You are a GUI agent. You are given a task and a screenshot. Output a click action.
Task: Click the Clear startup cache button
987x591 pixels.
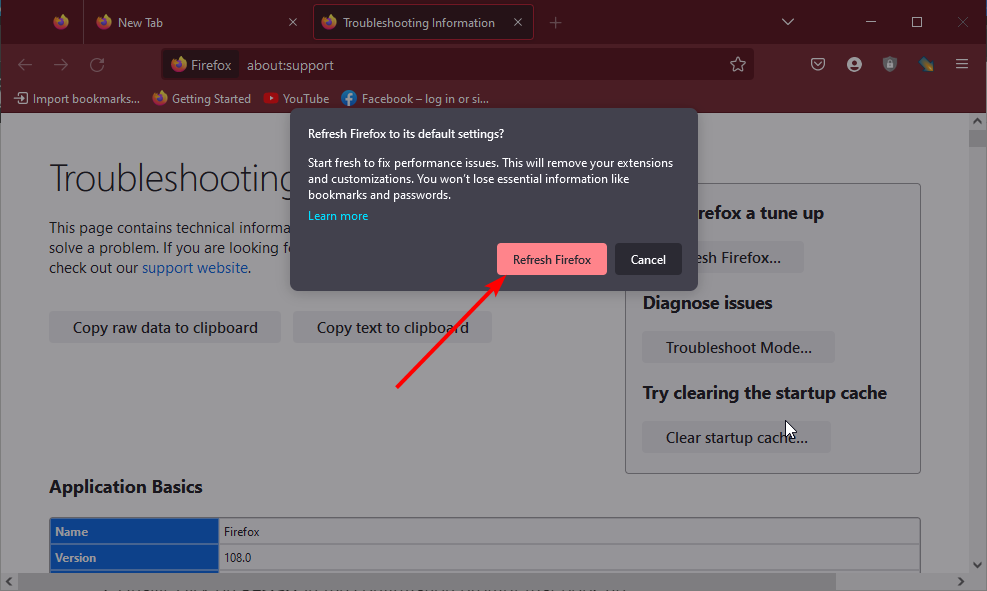pyautogui.click(x=736, y=437)
